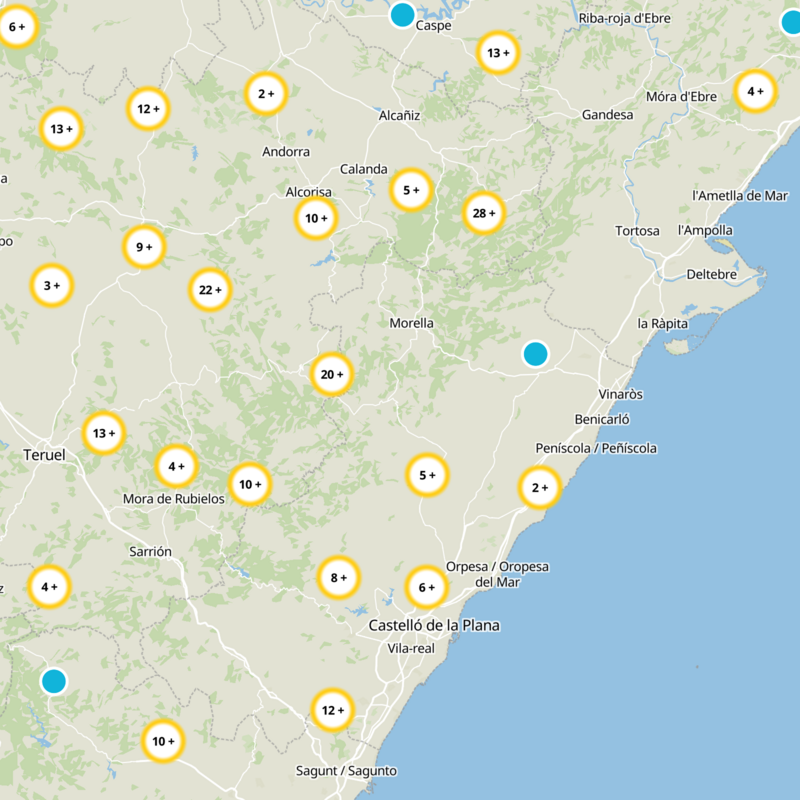Click the blue dot marker at Caspe
This screenshot has height=800, width=800.
pyautogui.click(x=403, y=14)
